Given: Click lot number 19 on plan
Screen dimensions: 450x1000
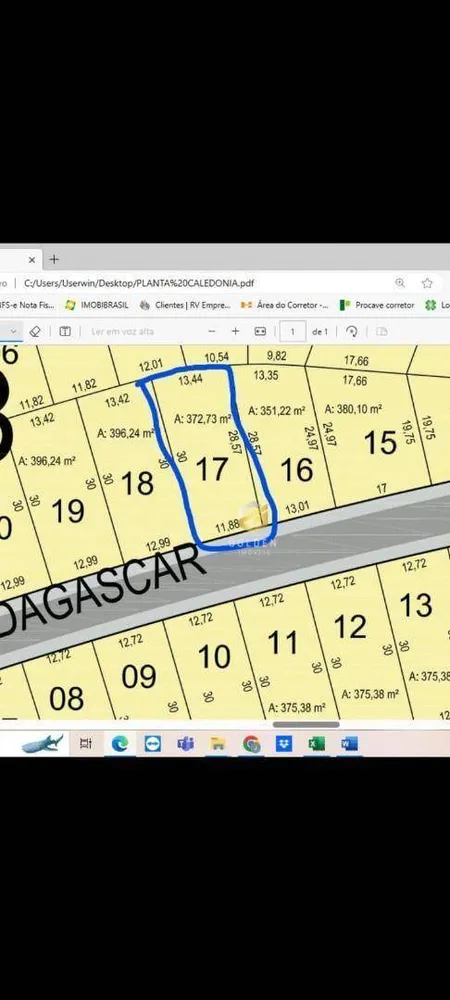Looking at the screenshot, I should (68, 511).
